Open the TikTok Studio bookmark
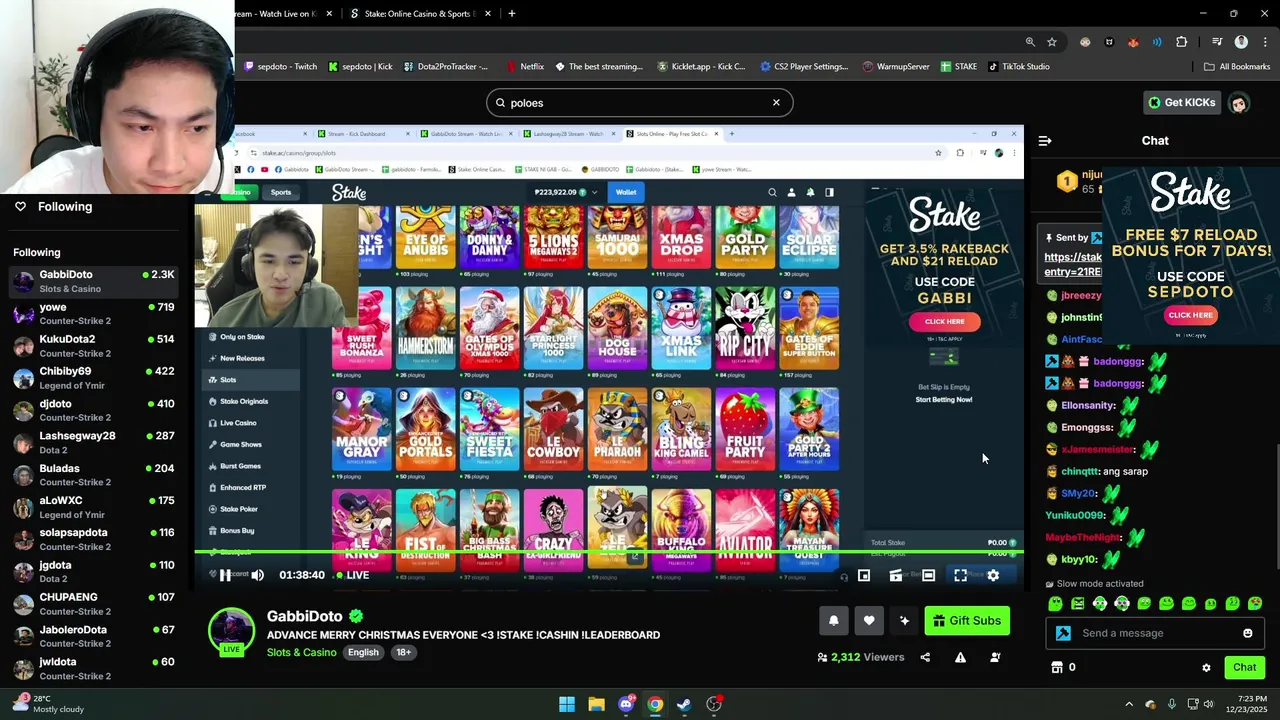This screenshot has height=720, width=1280. [1018, 67]
